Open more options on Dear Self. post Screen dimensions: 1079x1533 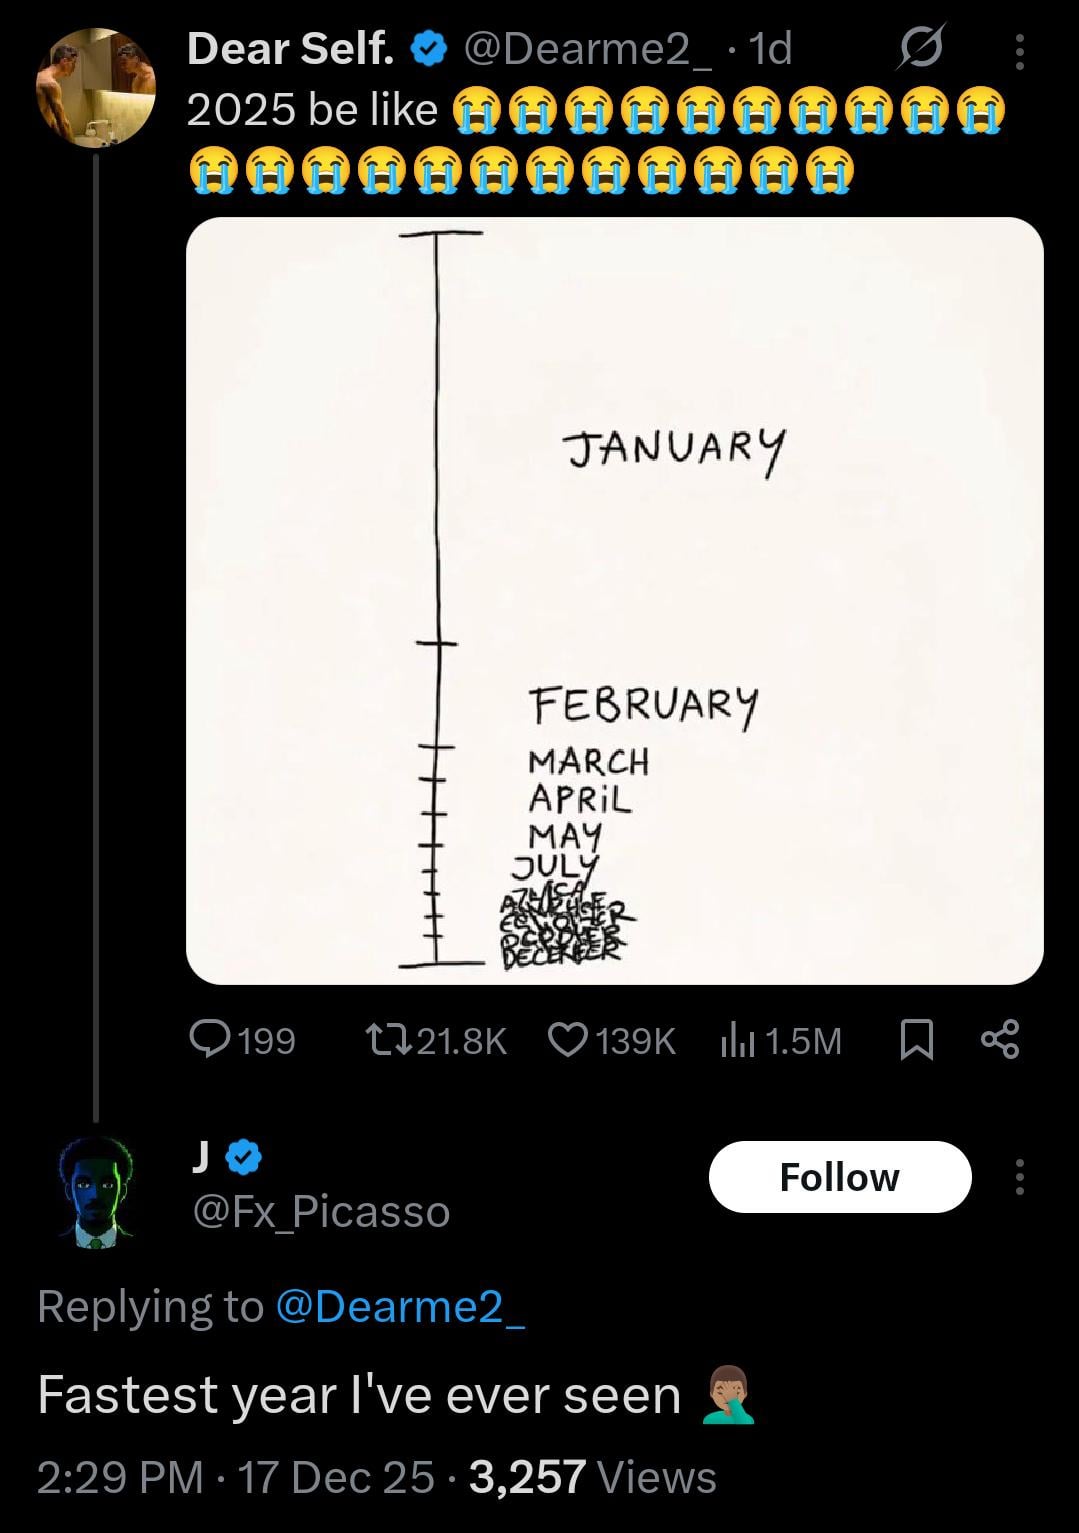[x=1019, y=51]
